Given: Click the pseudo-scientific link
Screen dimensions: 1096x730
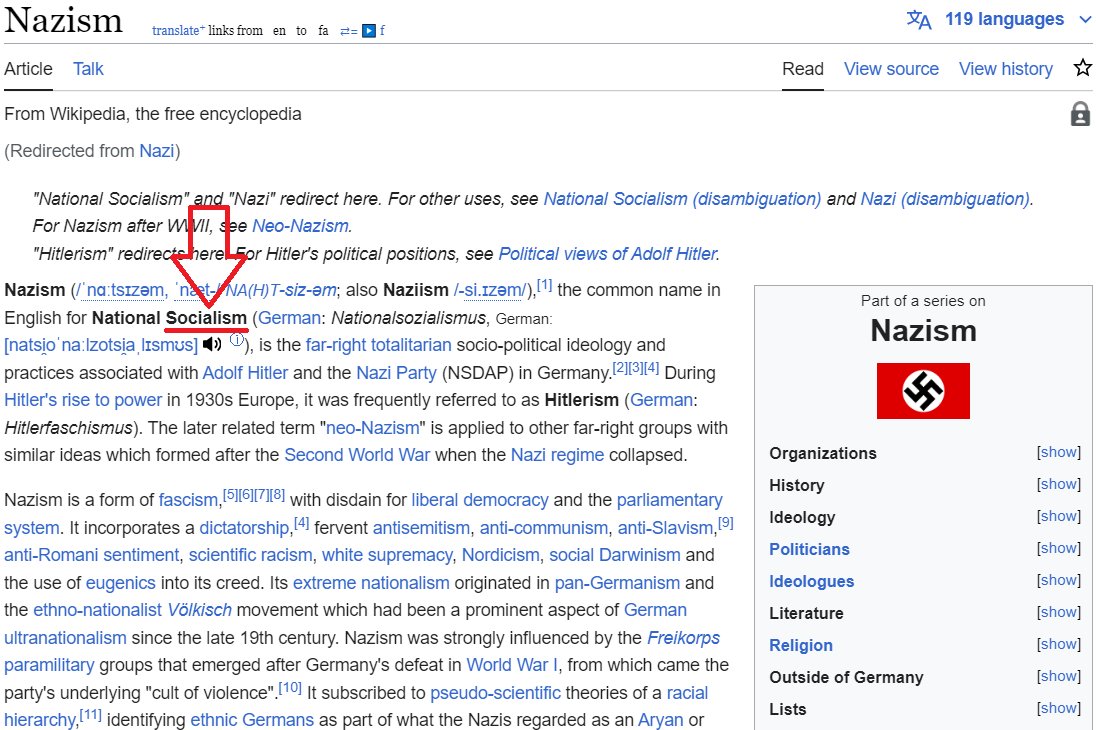Looking at the screenshot, I should pyautogui.click(x=496, y=693).
